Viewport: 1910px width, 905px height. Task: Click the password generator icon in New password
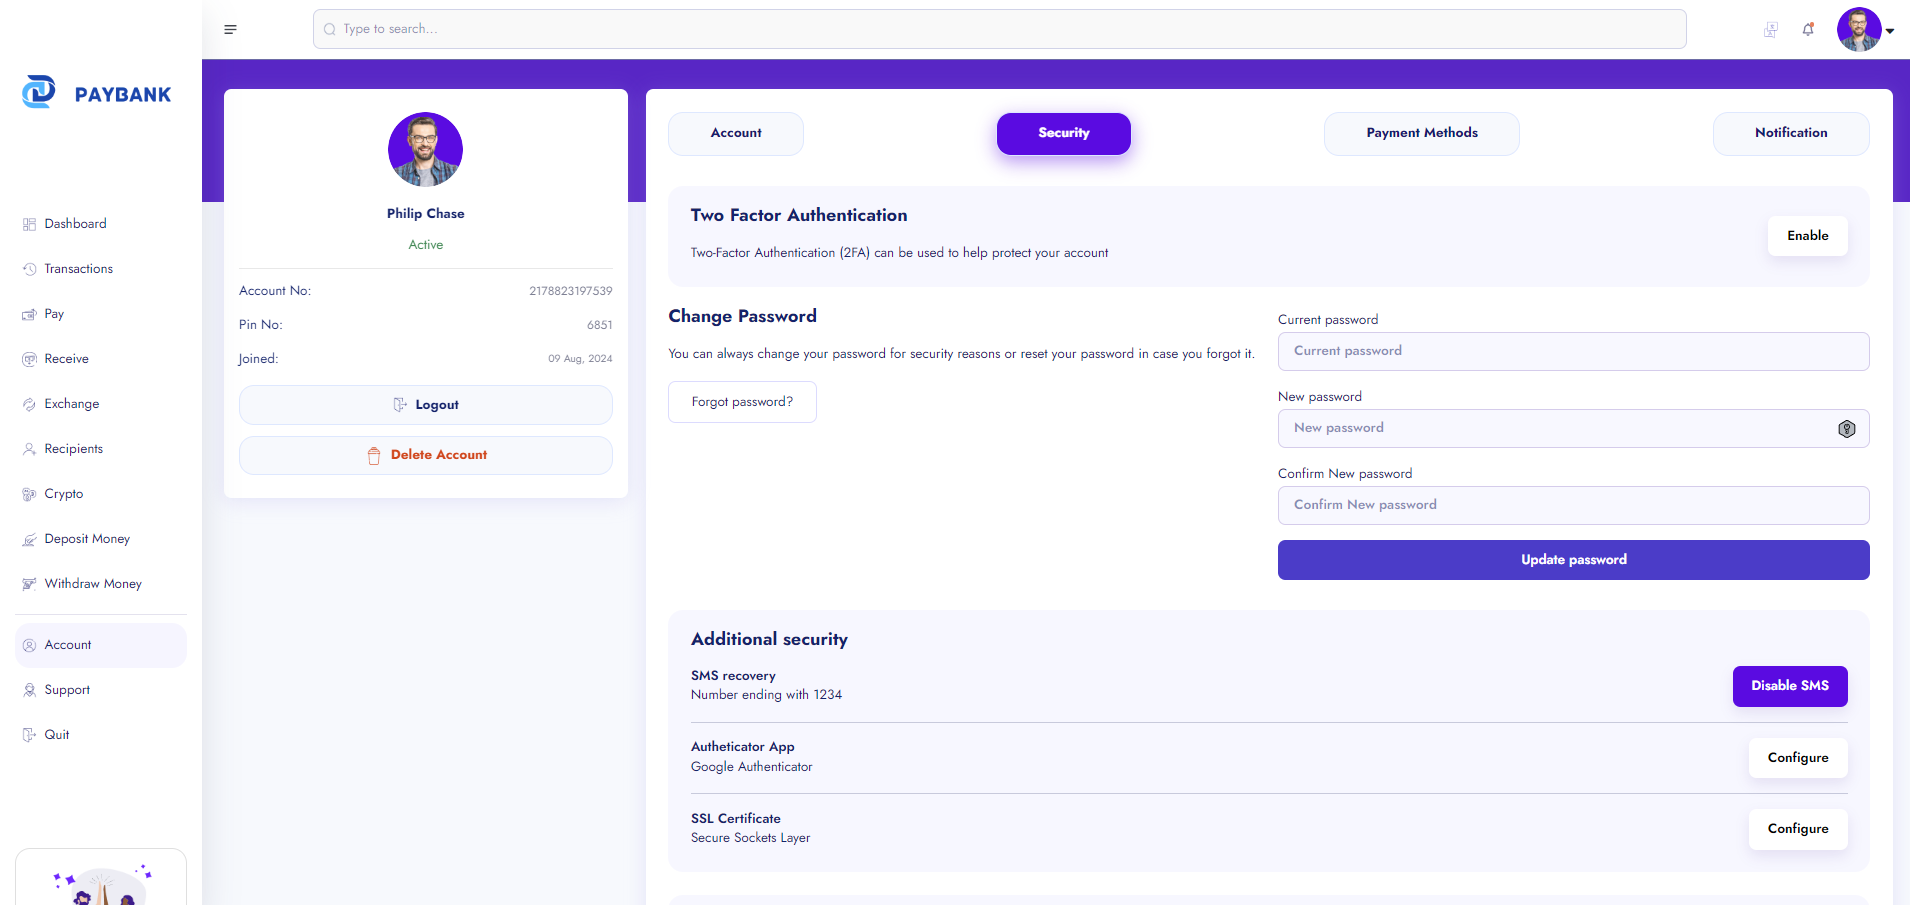tap(1846, 429)
